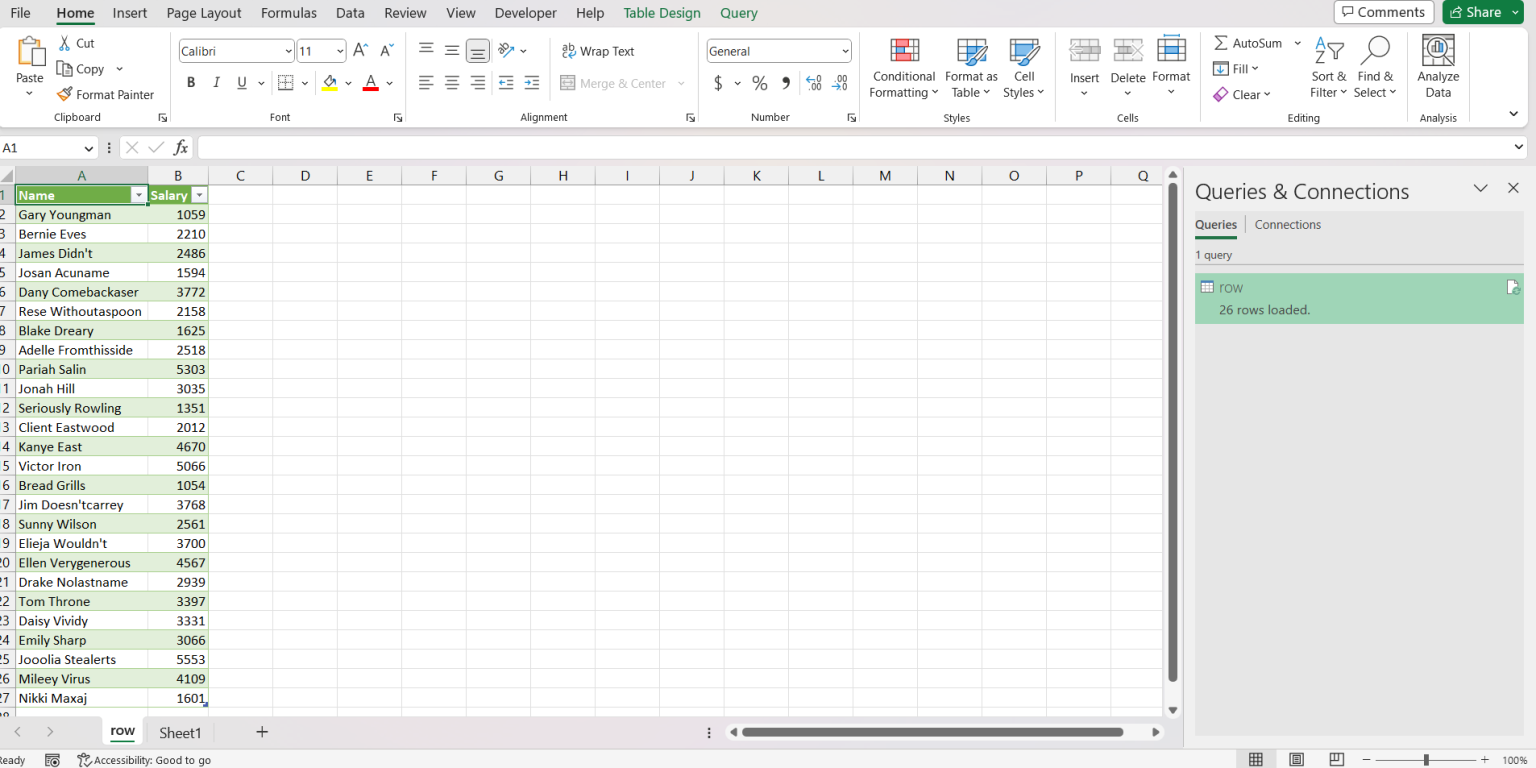Screen dimensions: 1536x768
Task: Click the Merge & Center icon
Action: click(x=568, y=83)
